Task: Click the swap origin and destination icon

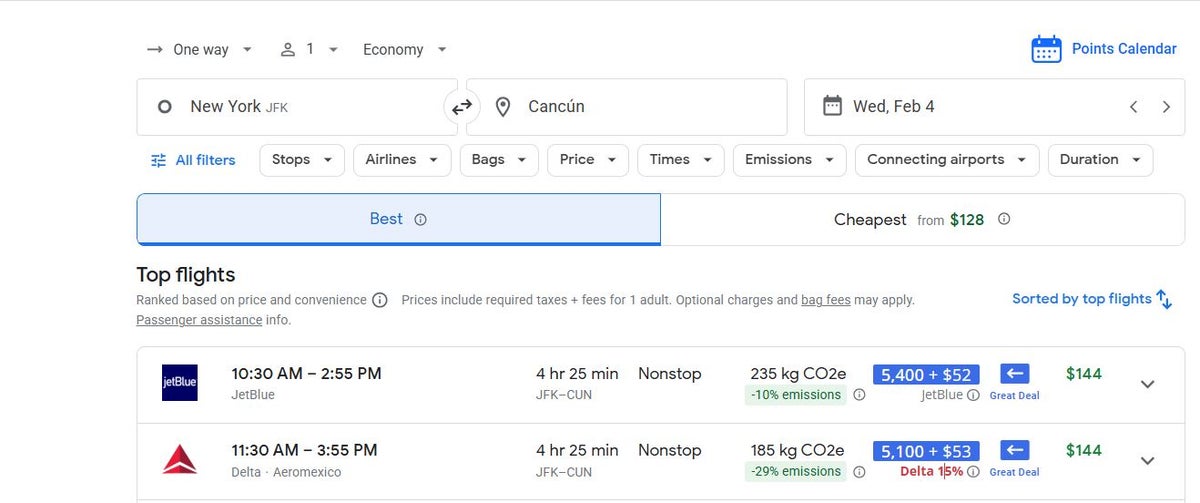Action: click(x=461, y=107)
